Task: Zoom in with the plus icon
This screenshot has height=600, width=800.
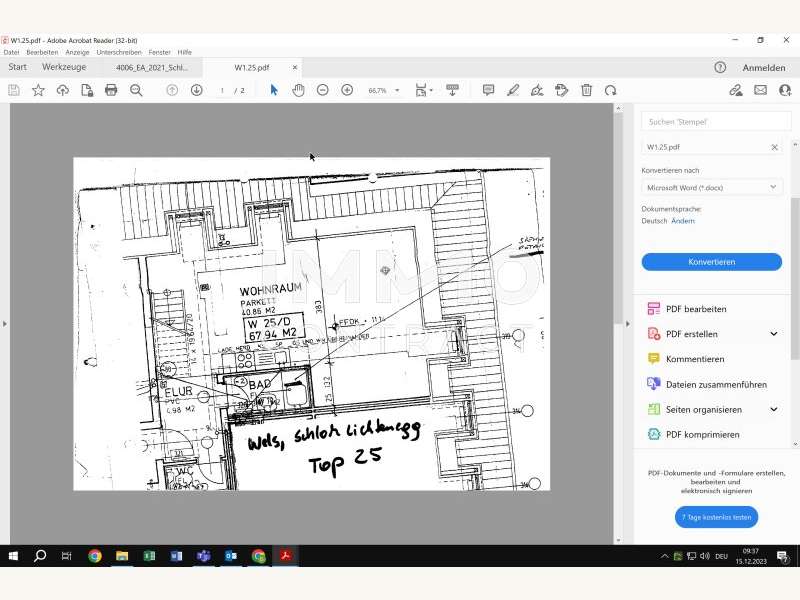Action: pyautogui.click(x=347, y=90)
